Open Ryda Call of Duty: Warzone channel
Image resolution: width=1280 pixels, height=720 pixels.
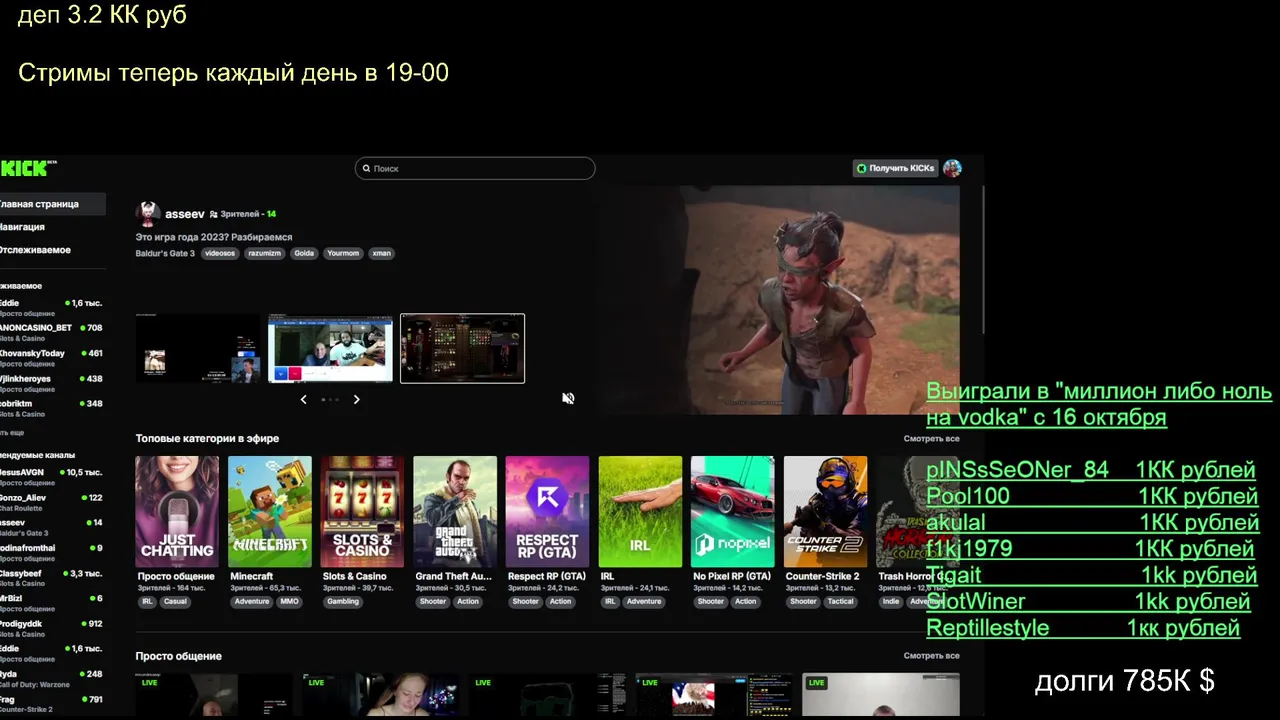tap(52, 678)
